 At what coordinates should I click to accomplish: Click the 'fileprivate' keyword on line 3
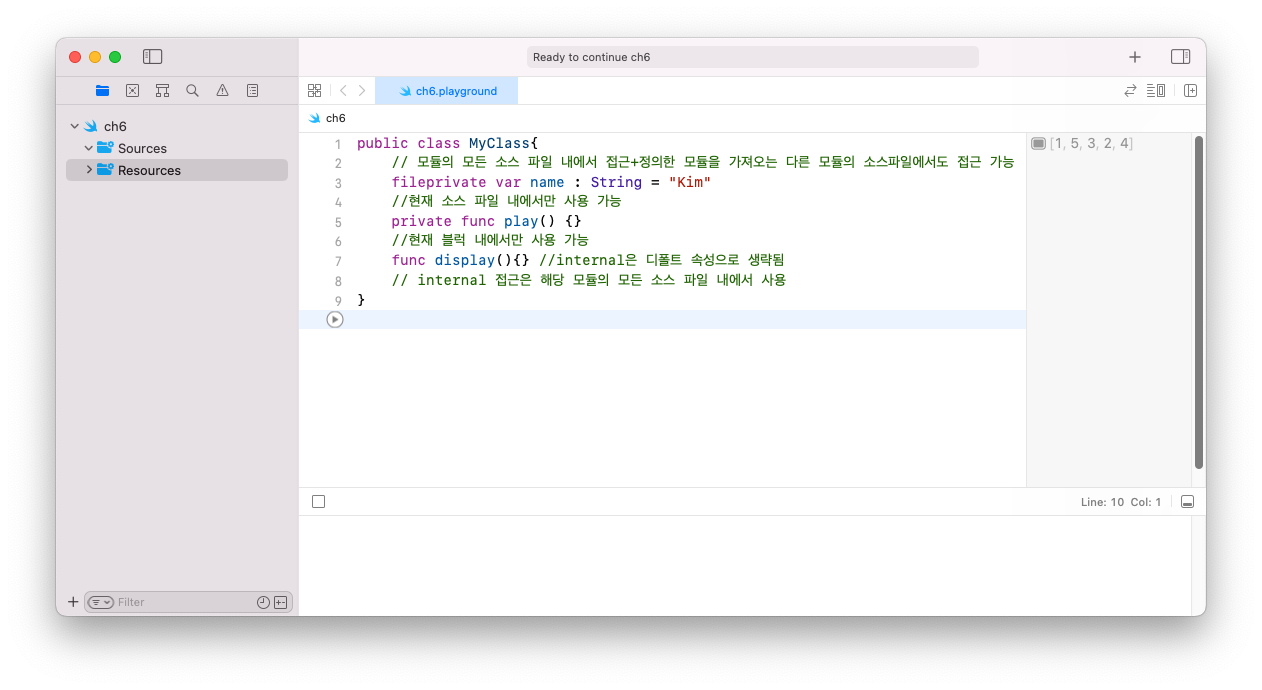tap(439, 183)
